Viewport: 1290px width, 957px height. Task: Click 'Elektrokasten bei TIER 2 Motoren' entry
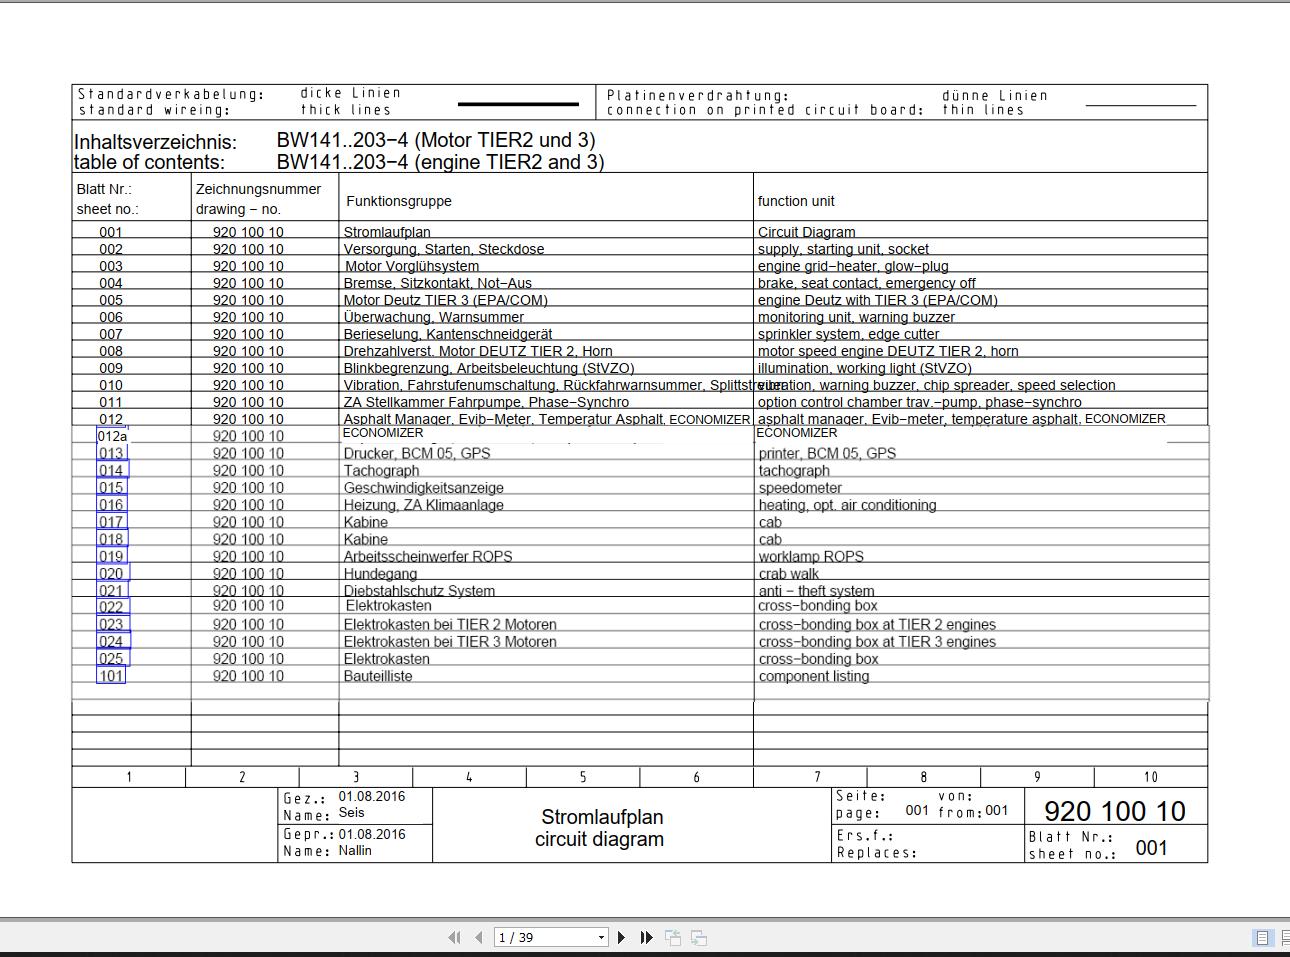[450, 624]
